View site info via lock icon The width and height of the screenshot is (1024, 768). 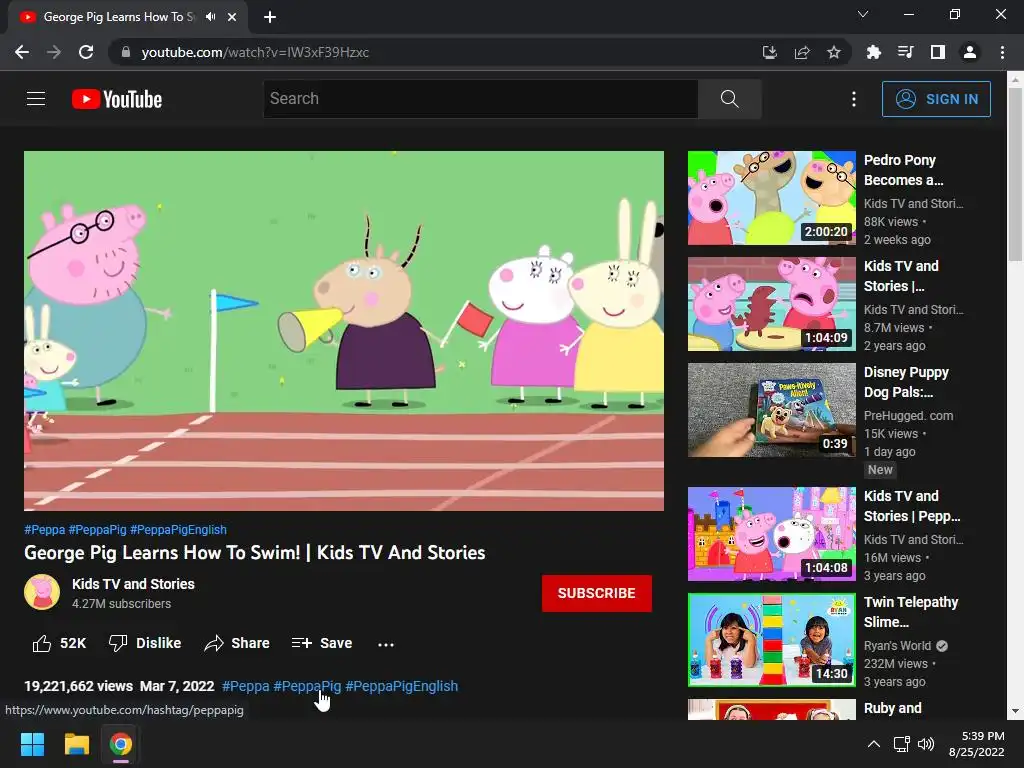coord(126,52)
